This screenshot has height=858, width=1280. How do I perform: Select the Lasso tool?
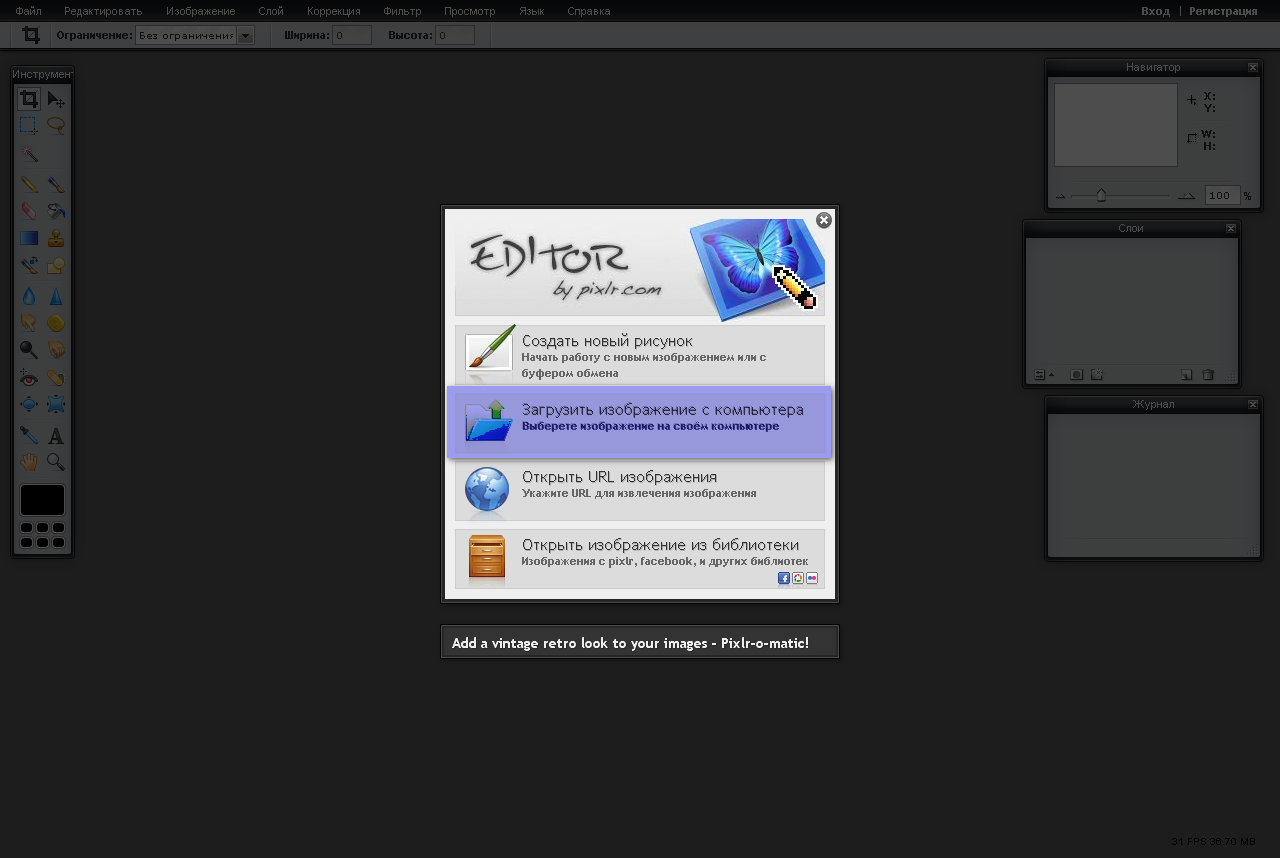click(x=56, y=126)
